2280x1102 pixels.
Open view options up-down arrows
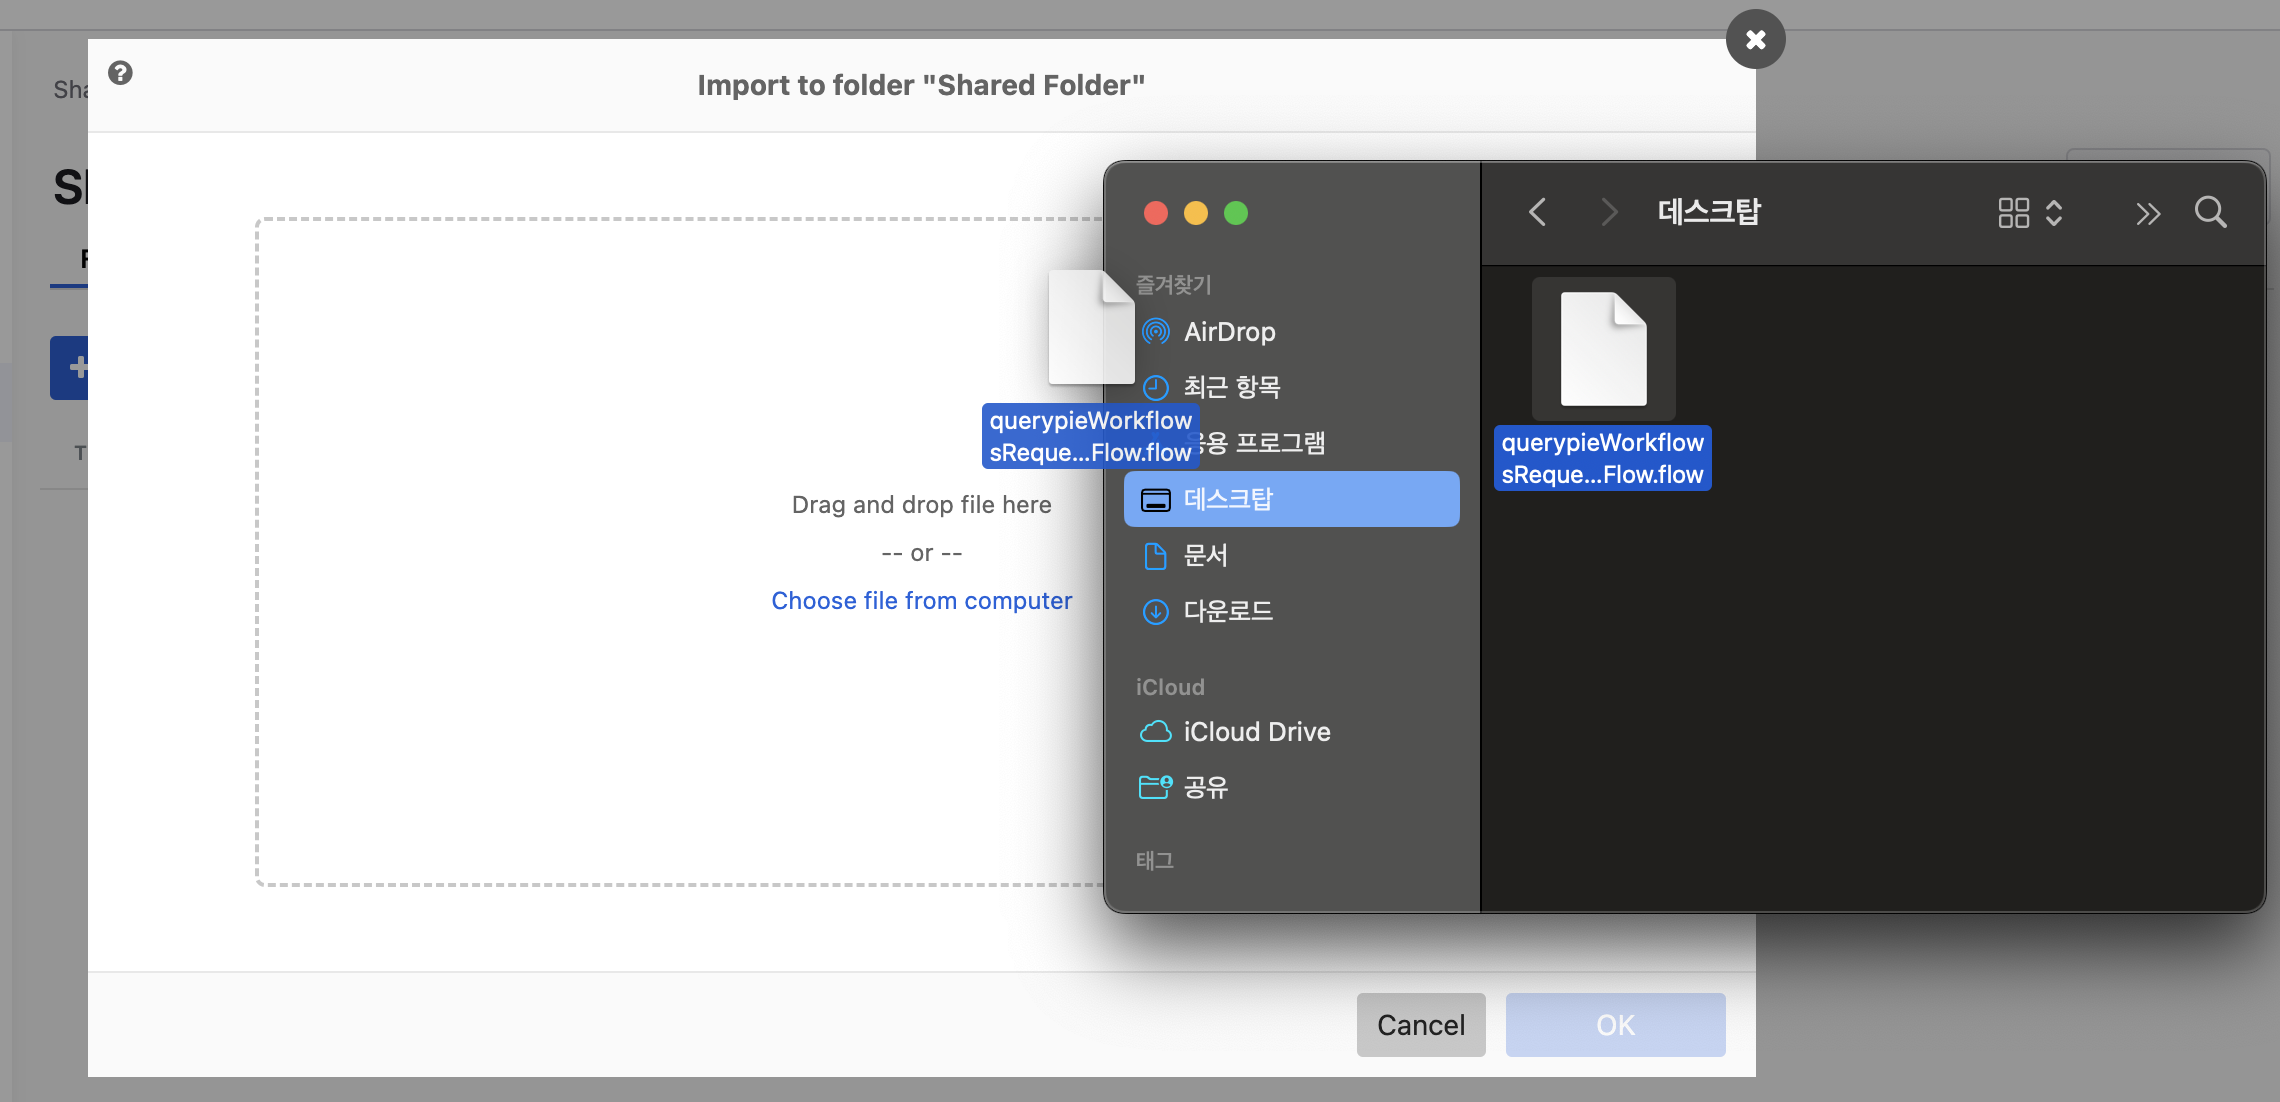(2054, 213)
